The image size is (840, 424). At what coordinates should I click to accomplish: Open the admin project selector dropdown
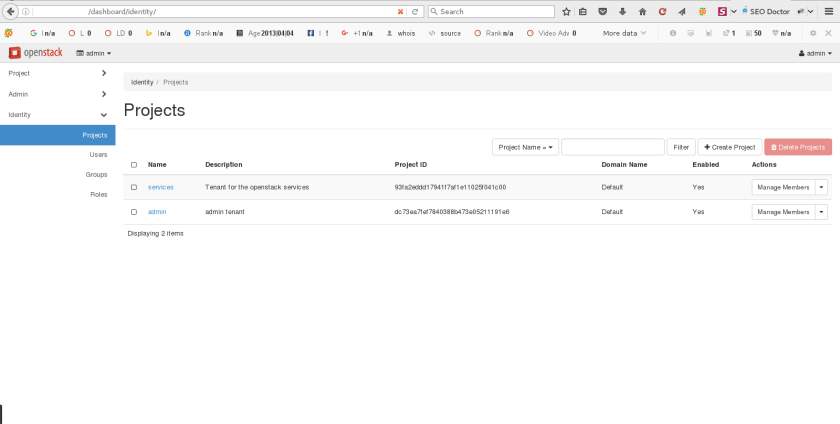point(94,53)
